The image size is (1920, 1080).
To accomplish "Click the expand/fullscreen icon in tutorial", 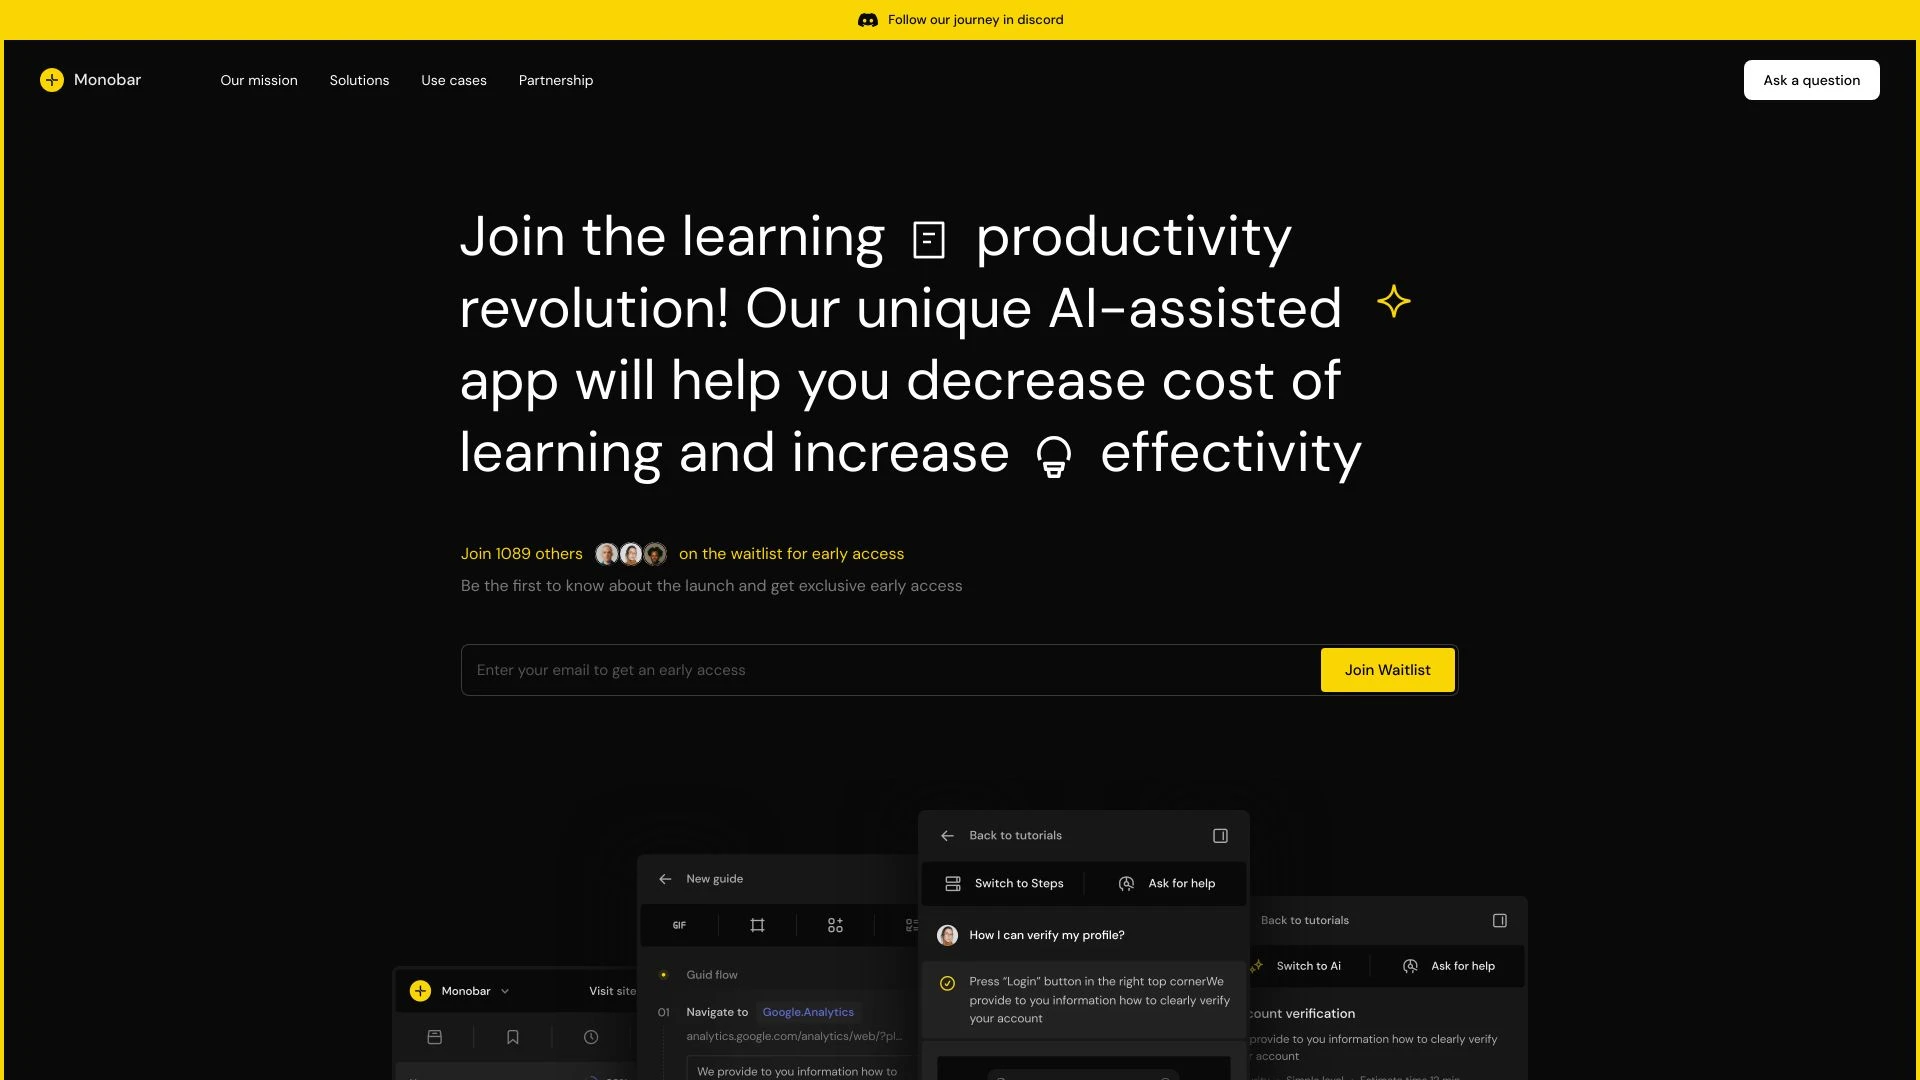I will 1218,835.
